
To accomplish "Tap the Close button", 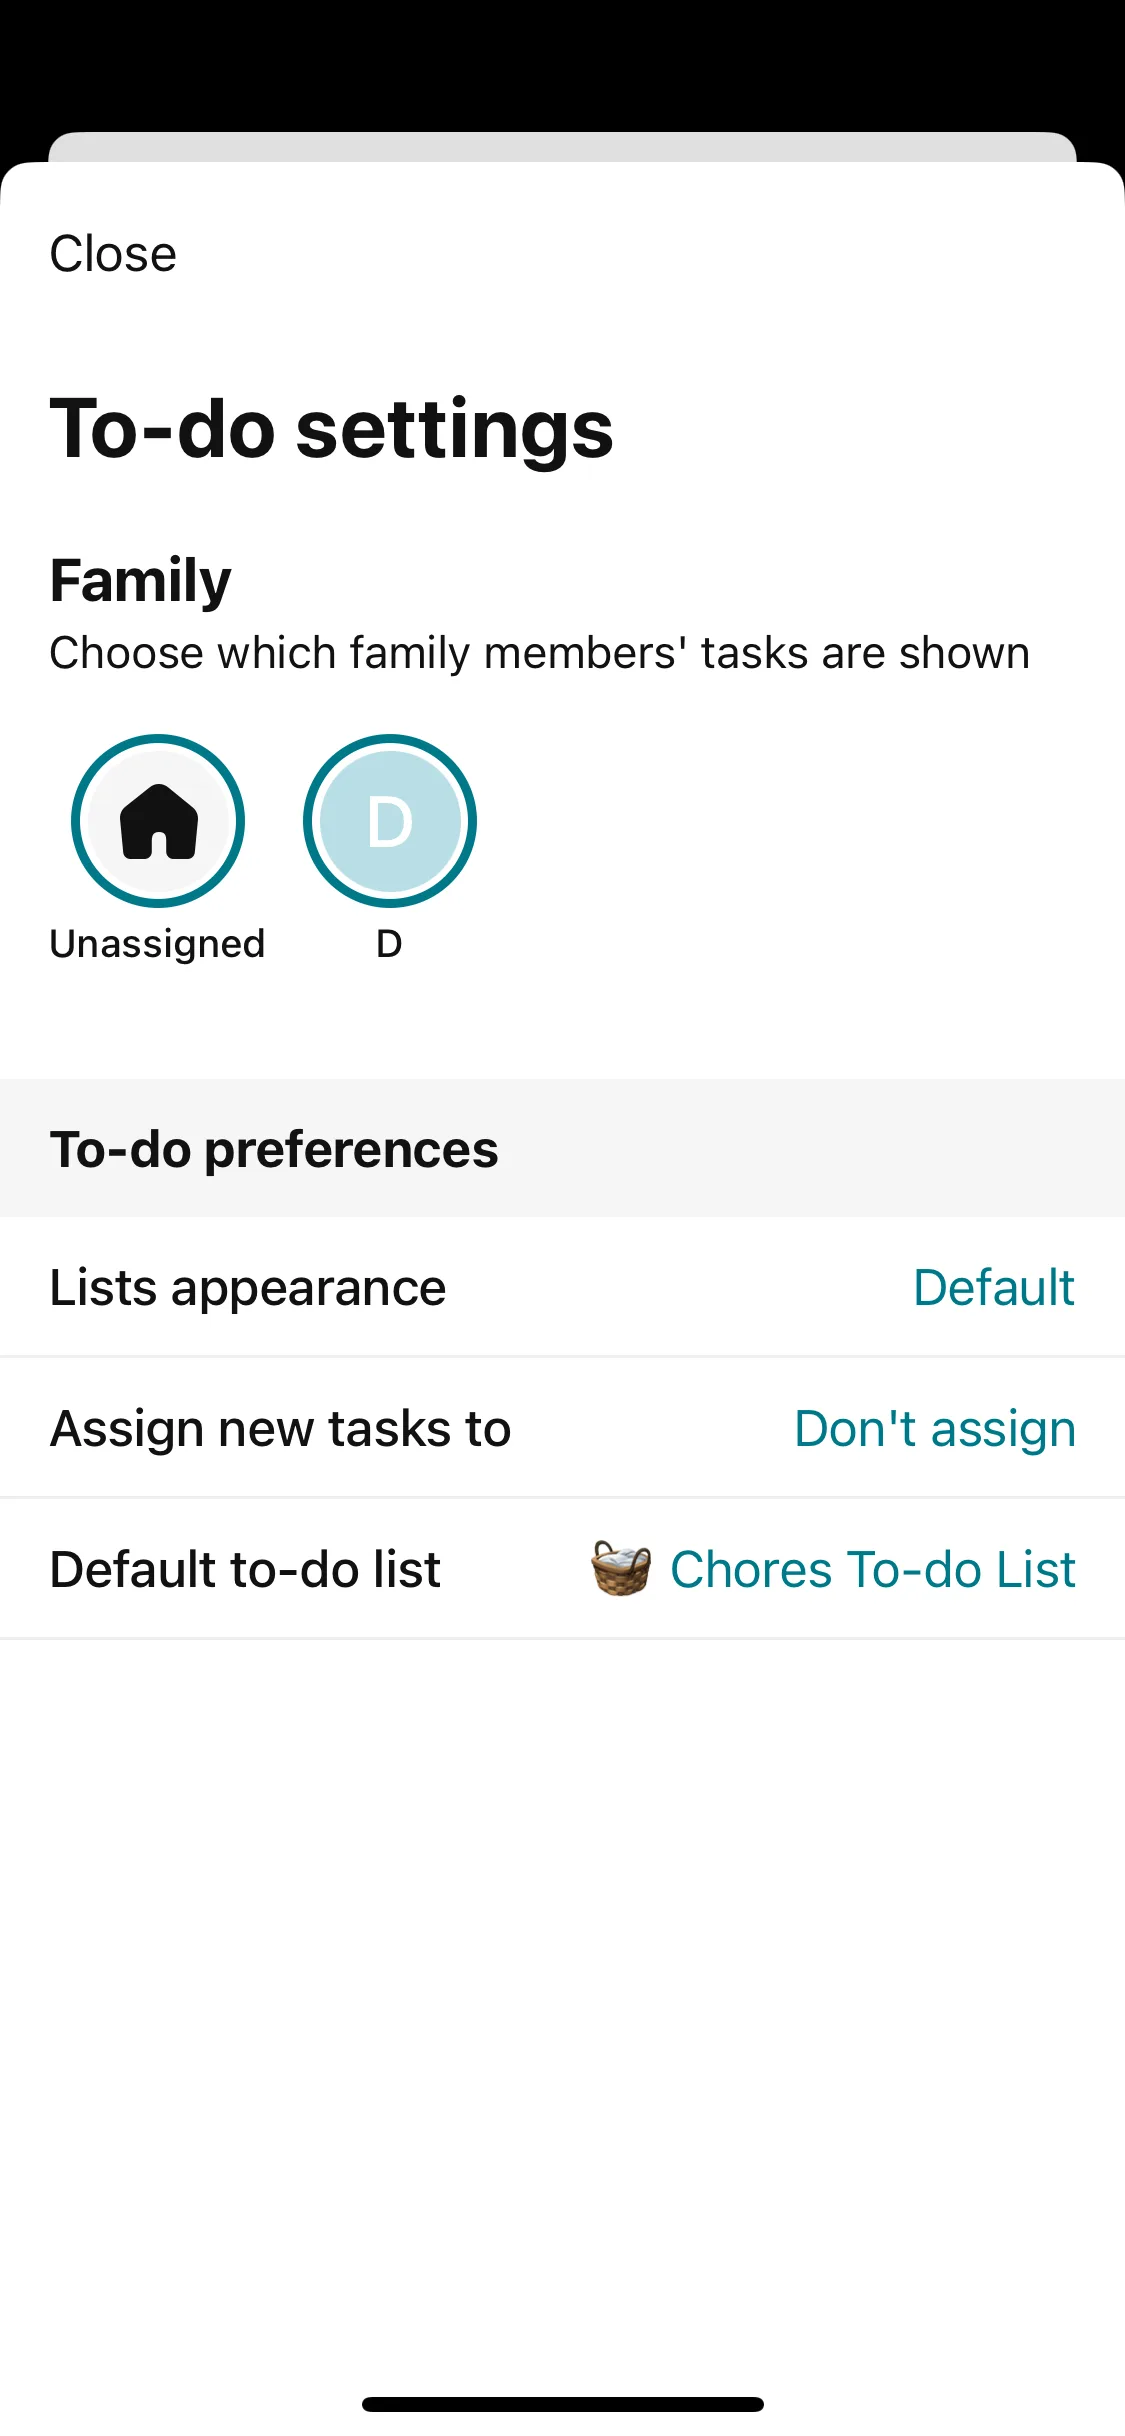I will point(113,254).
